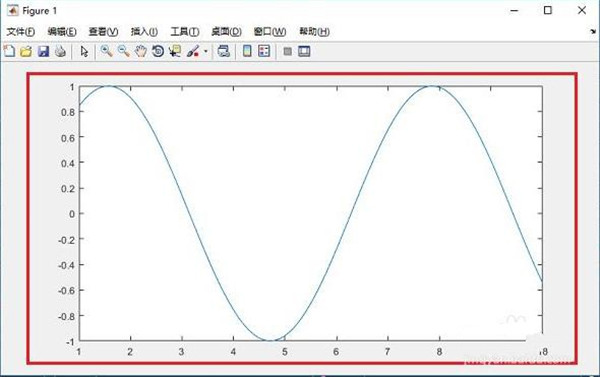Image resolution: width=600 pixels, height=377 pixels.
Task: Click y-axis tick label 0.6
Action: pos(67,138)
